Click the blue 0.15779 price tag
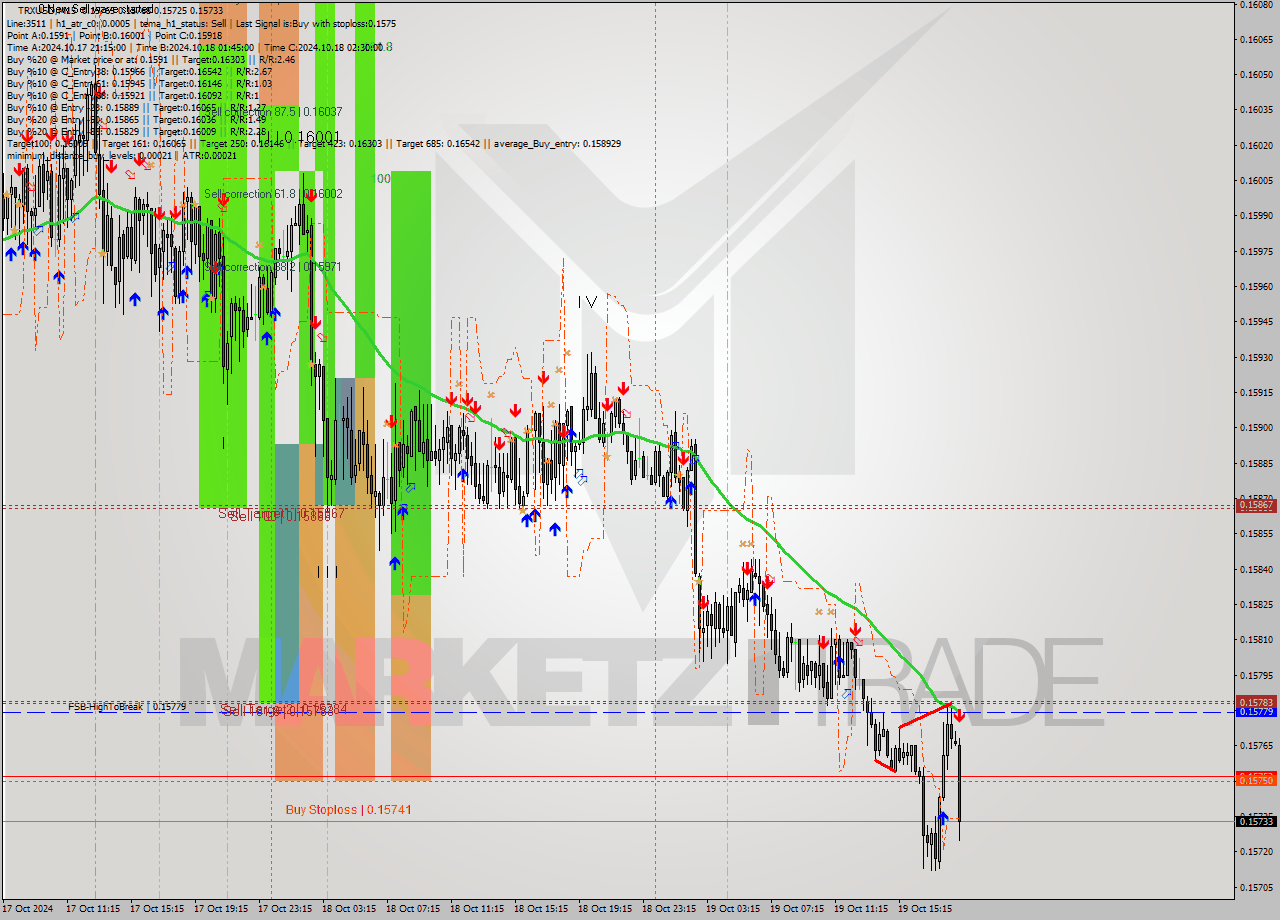 [1256, 712]
